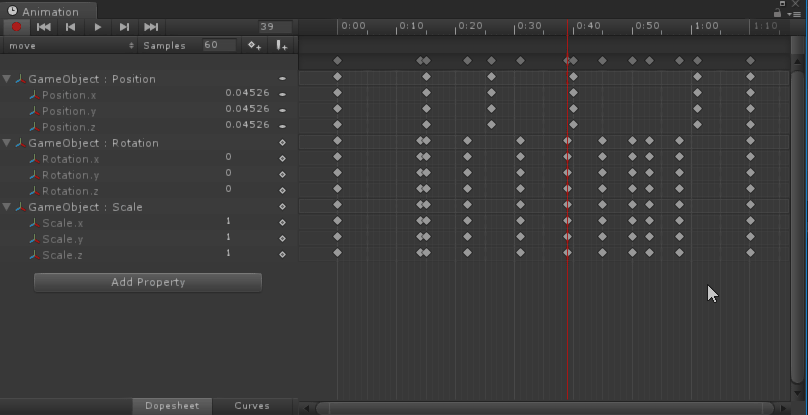This screenshot has width=808, height=415.
Task: Click keyframe diamond icon for GameObject : Rotation
Action: 282,143
